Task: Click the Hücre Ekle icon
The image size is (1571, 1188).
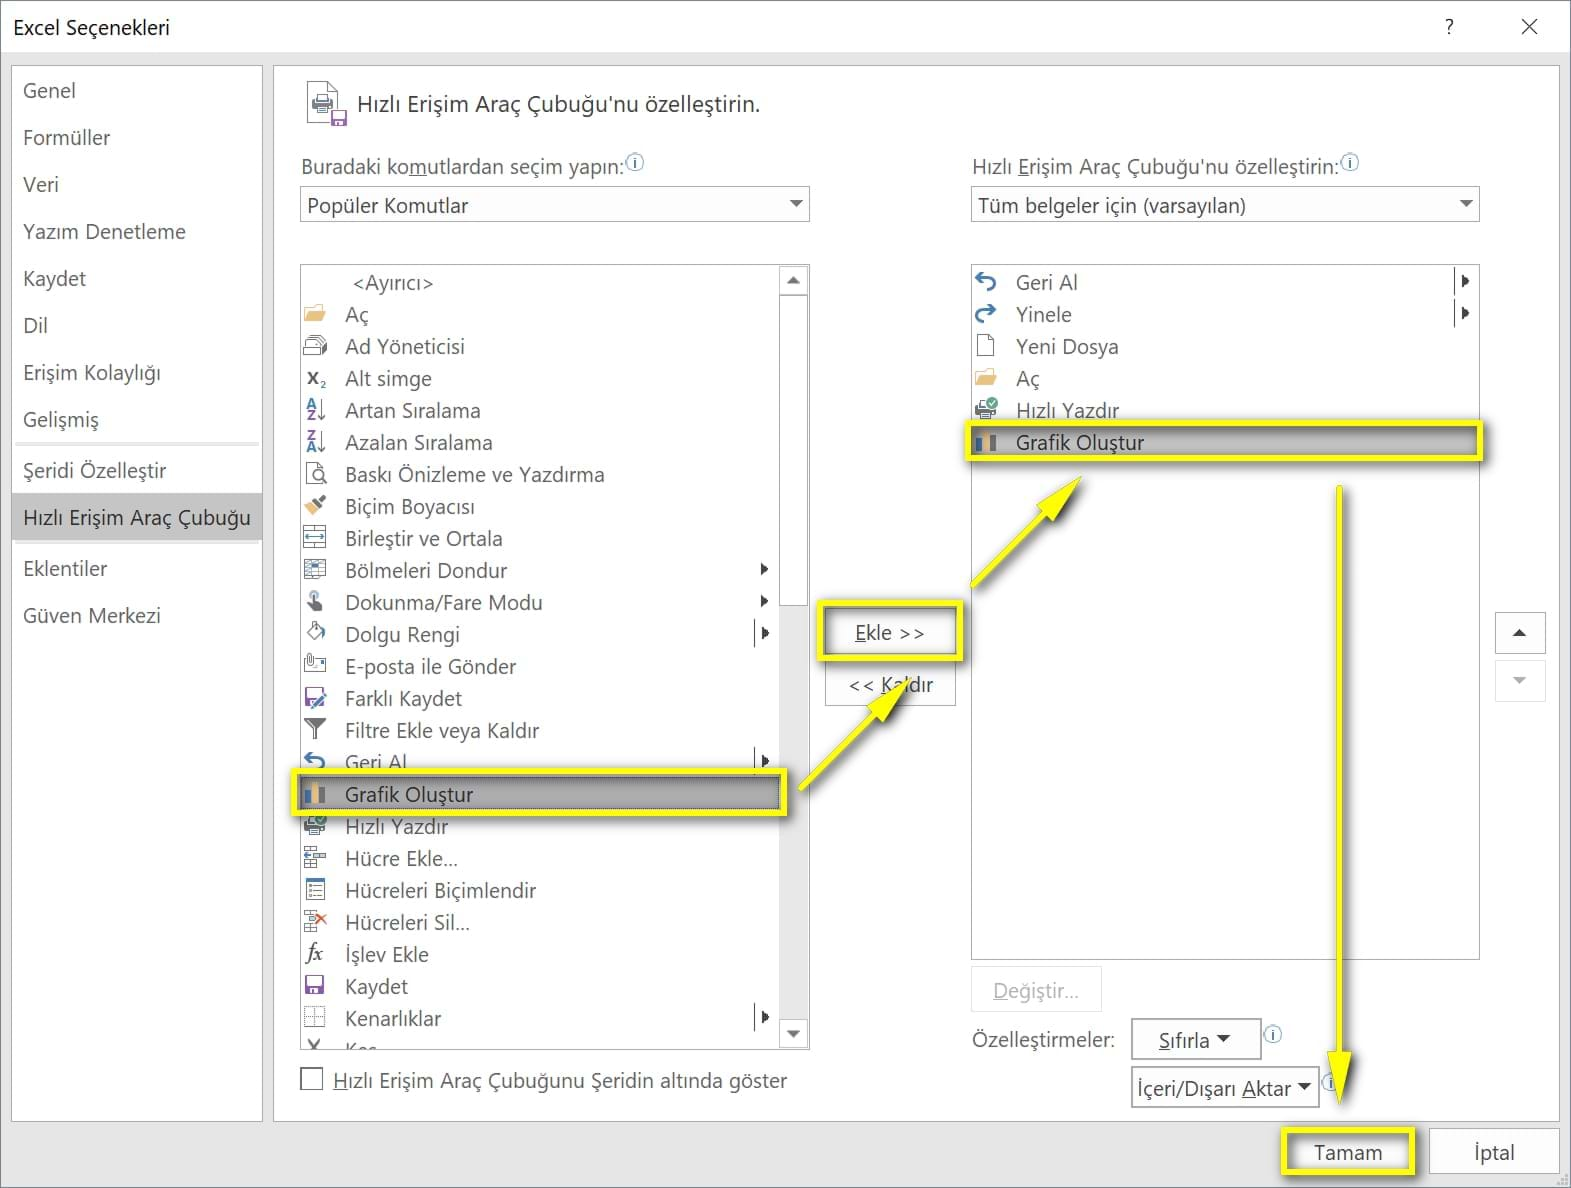Action: (x=315, y=858)
